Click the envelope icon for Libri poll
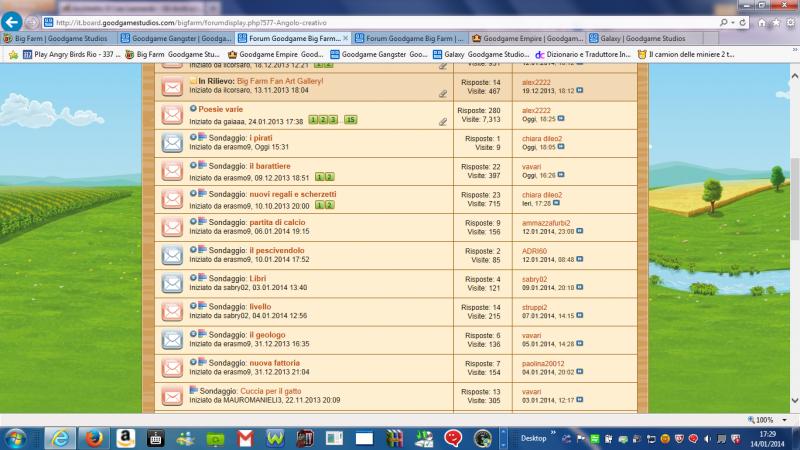The image size is (800, 450). pyautogui.click(x=172, y=283)
